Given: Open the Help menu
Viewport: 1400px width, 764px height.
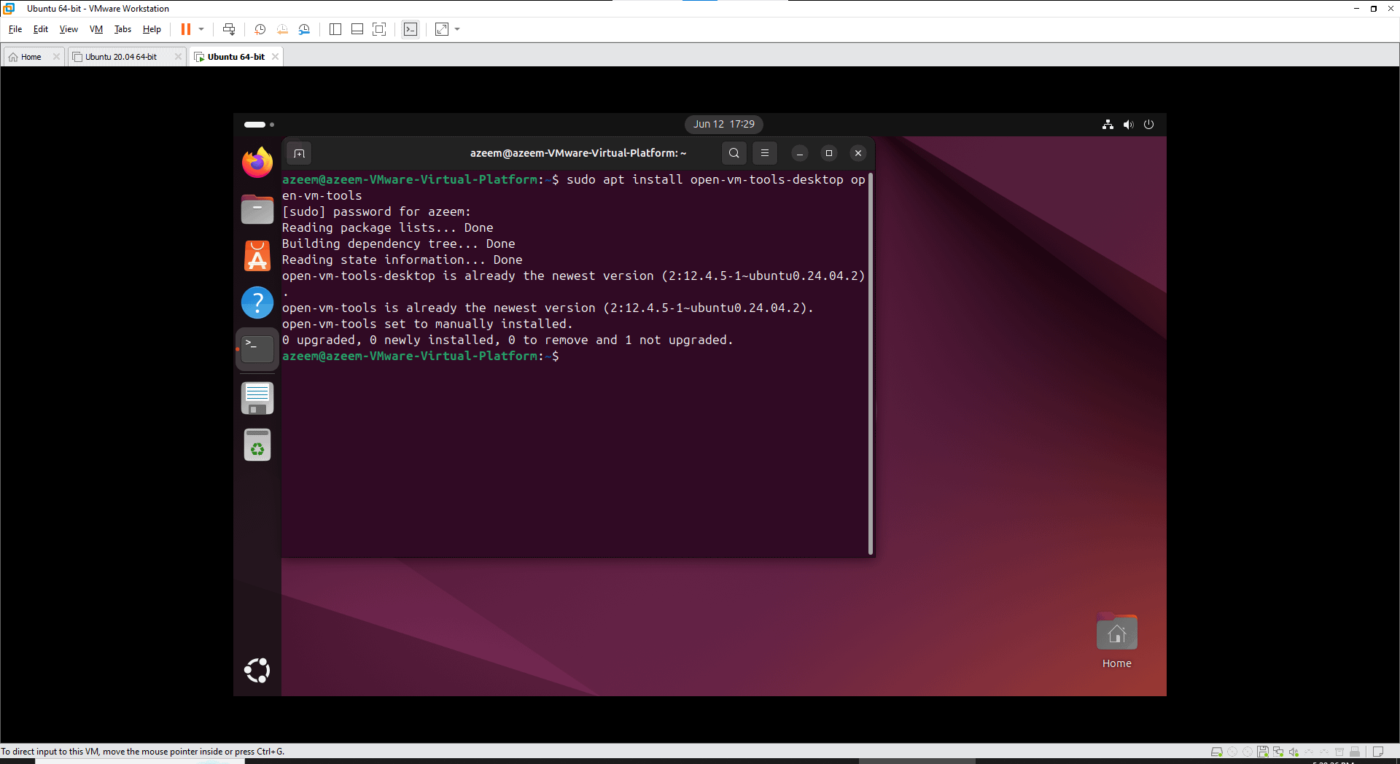Looking at the screenshot, I should (152, 29).
